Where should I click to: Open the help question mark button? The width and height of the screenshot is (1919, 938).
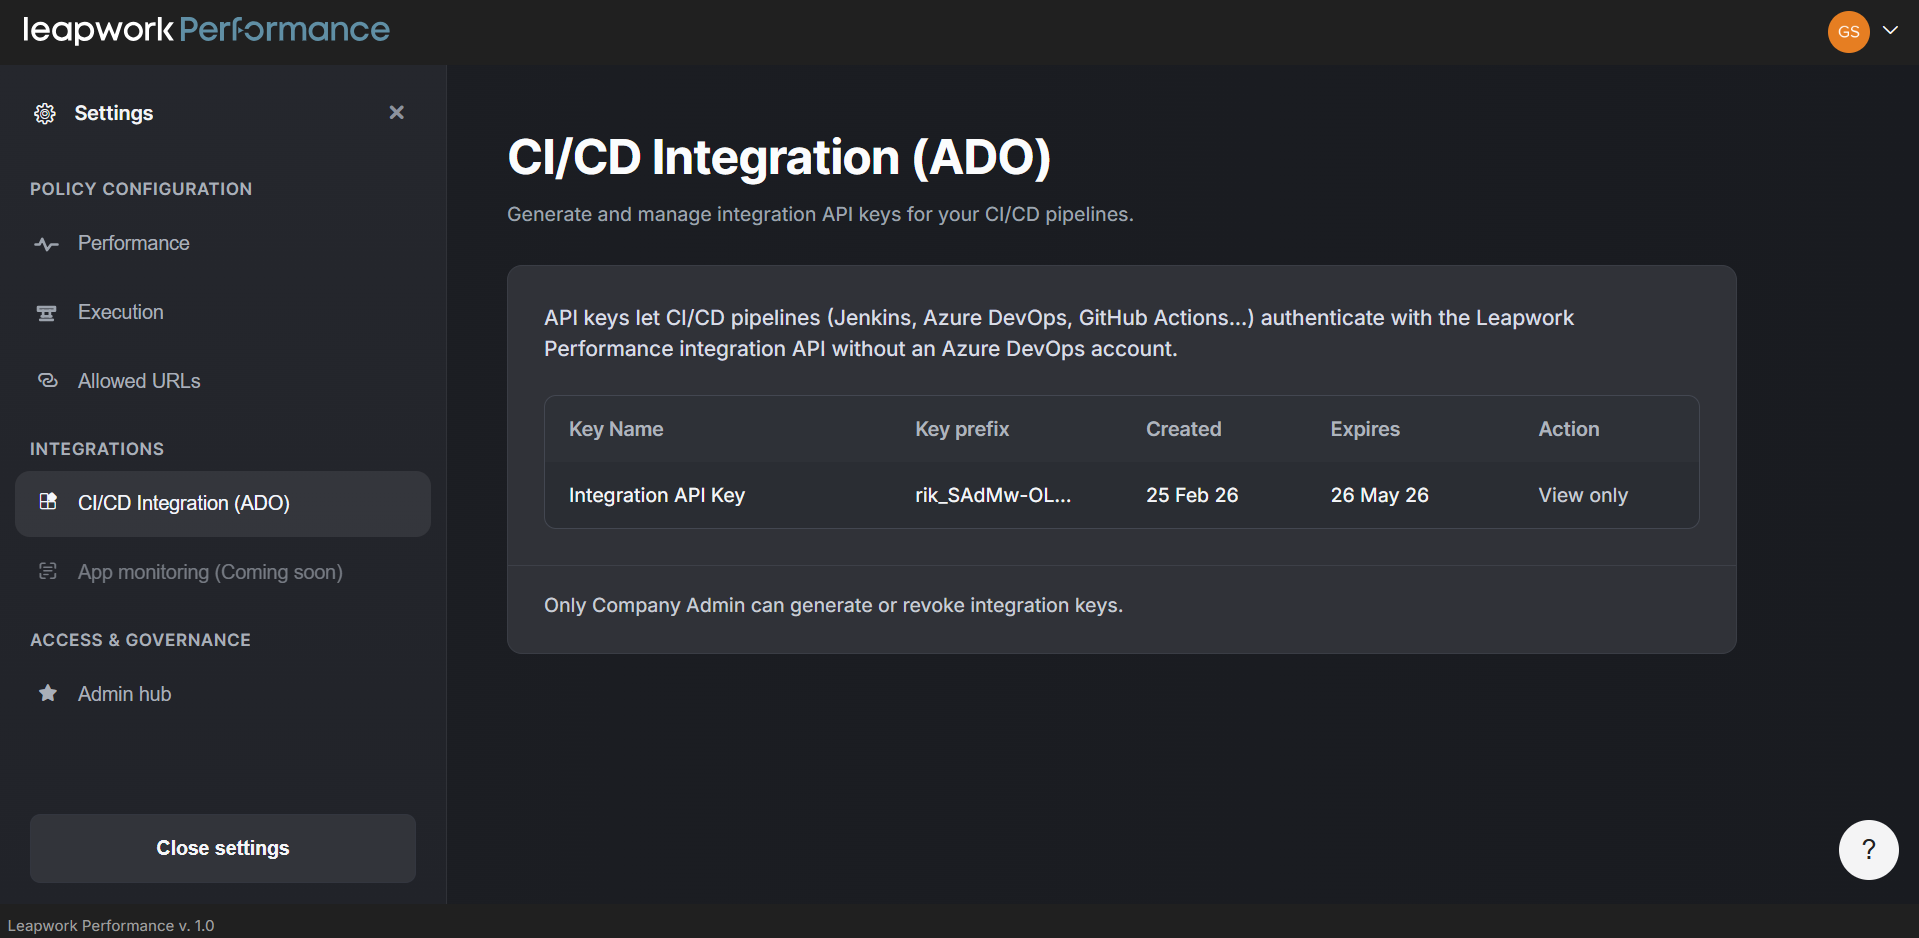[1868, 850]
